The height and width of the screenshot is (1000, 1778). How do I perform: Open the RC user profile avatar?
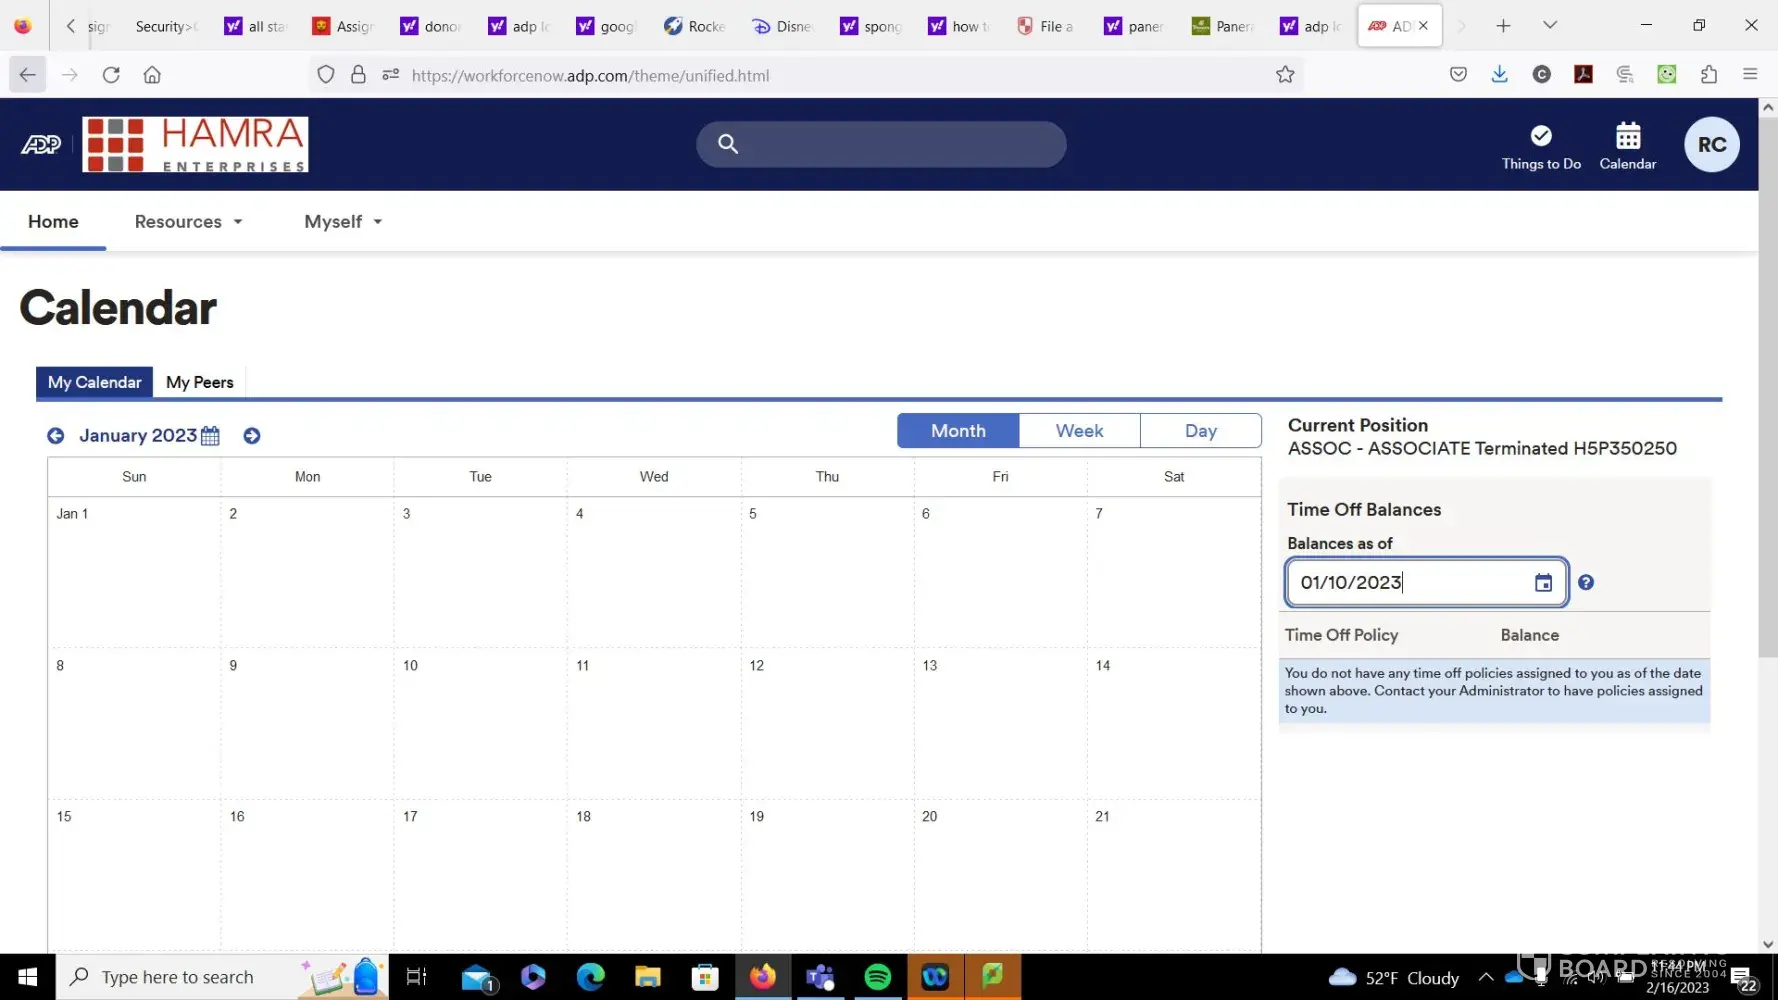1711,145
